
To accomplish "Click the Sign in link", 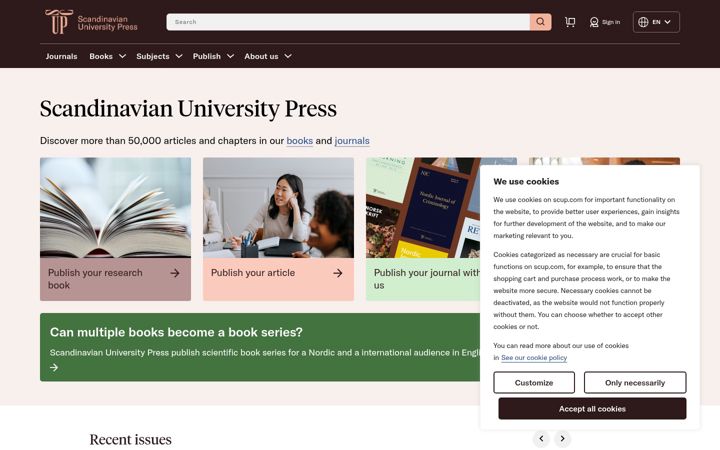I will tap(611, 22).
